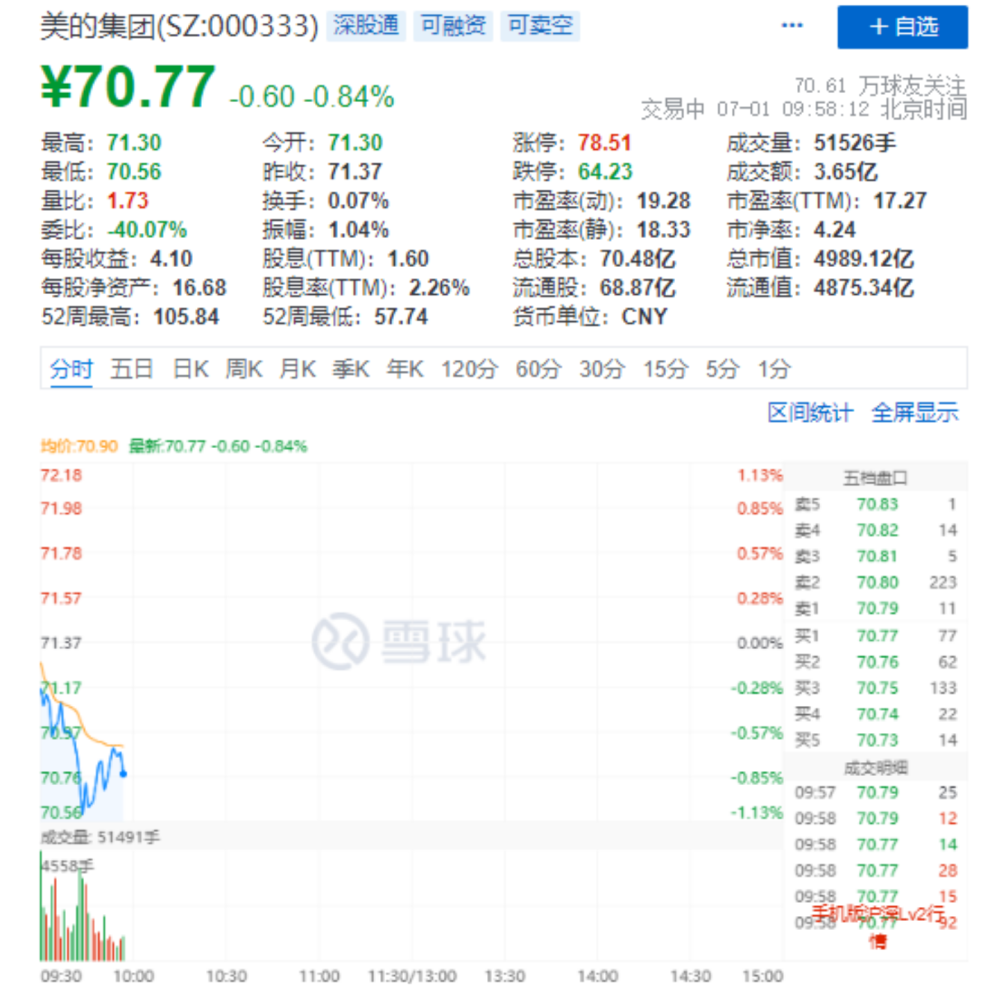Click the 成交量 value 51526手
Screen dimensions: 999x1000
pyautogui.click(x=855, y=142)
